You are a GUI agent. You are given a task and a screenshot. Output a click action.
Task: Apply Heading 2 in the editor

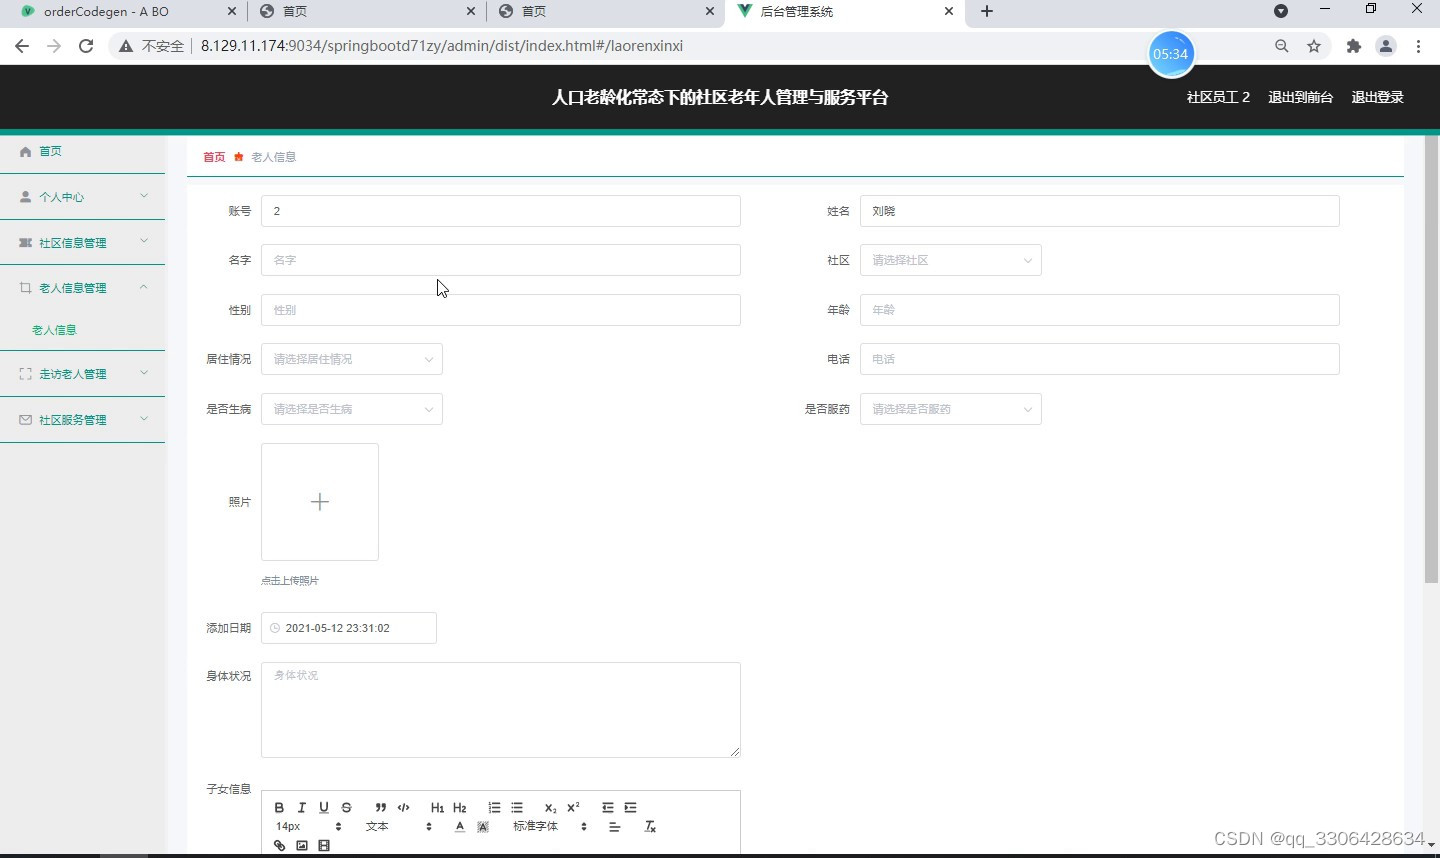tap(459, 807)
